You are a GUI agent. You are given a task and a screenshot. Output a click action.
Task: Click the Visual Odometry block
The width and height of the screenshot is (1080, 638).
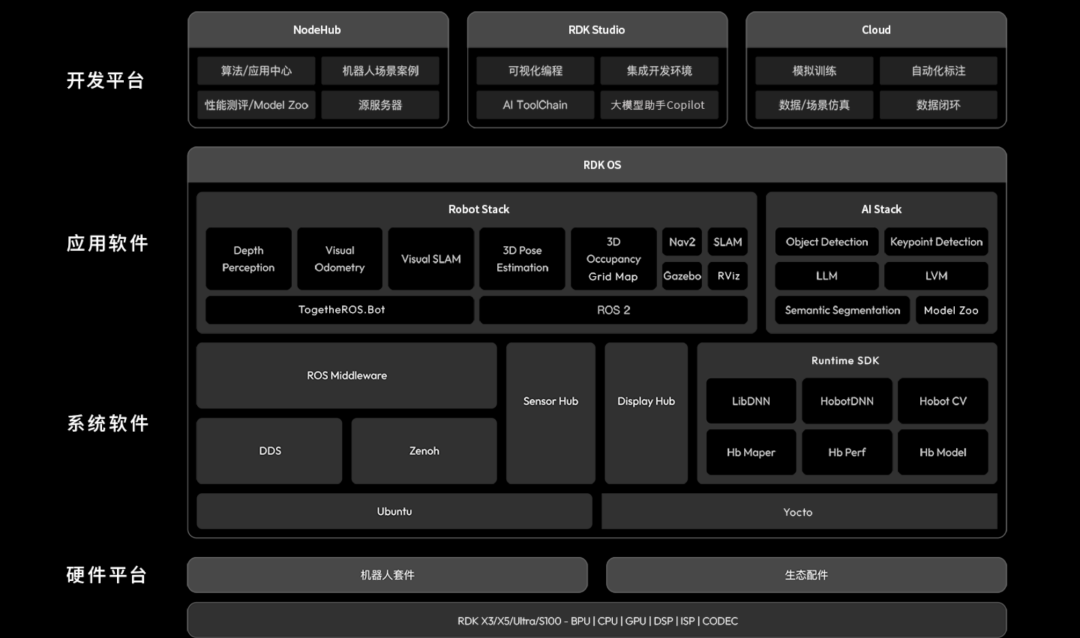click(340, 258)
